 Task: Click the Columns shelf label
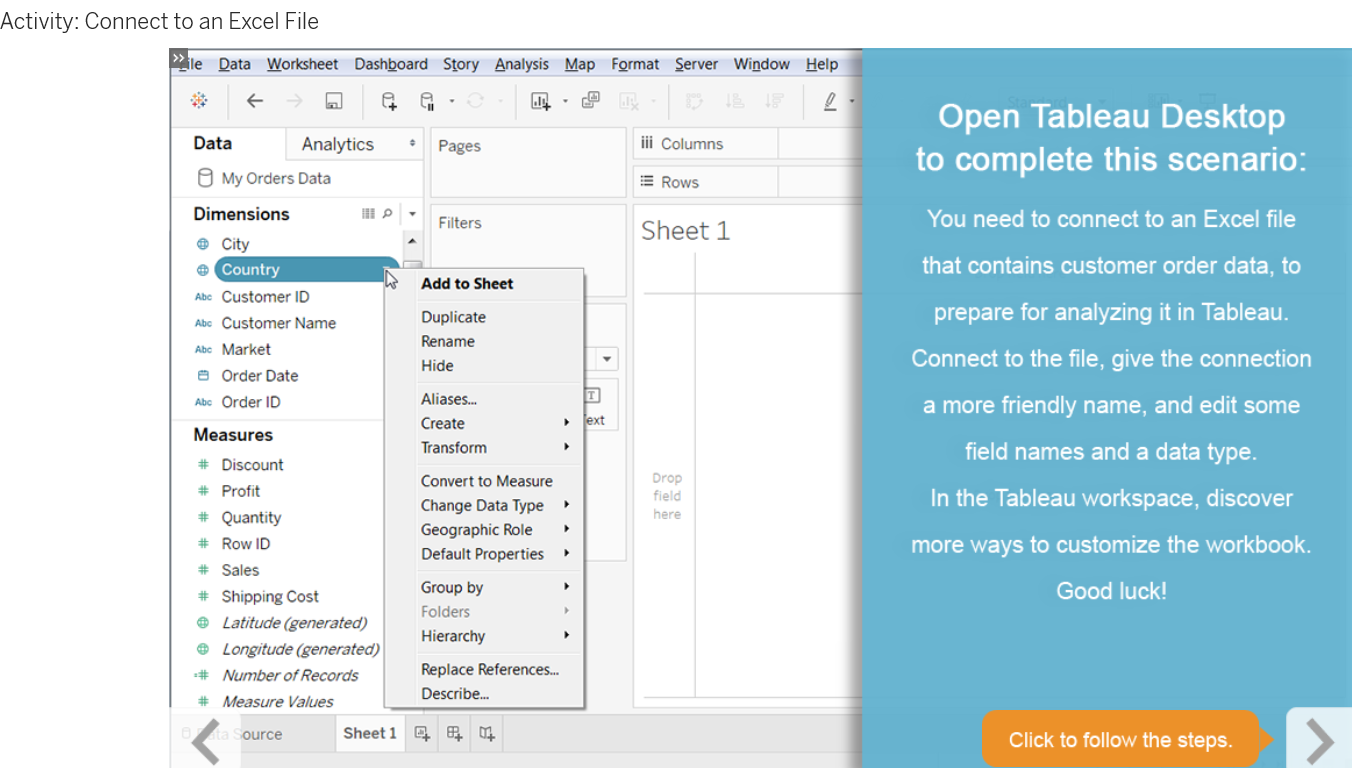tap(691, 144)
